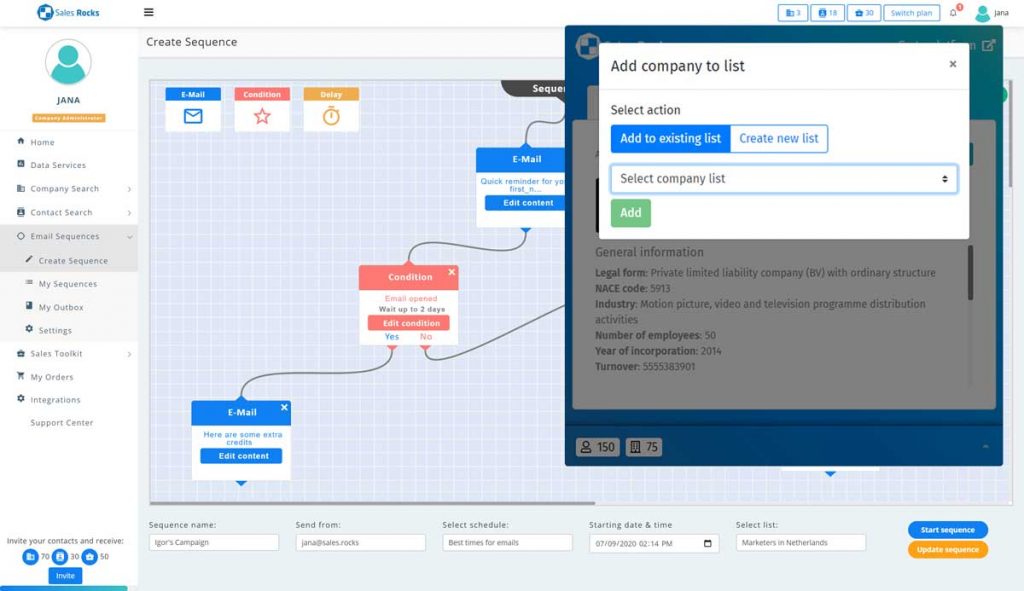Open the notifications bell icon
The image size is (1024, 591).
click(x=953, y=13)
